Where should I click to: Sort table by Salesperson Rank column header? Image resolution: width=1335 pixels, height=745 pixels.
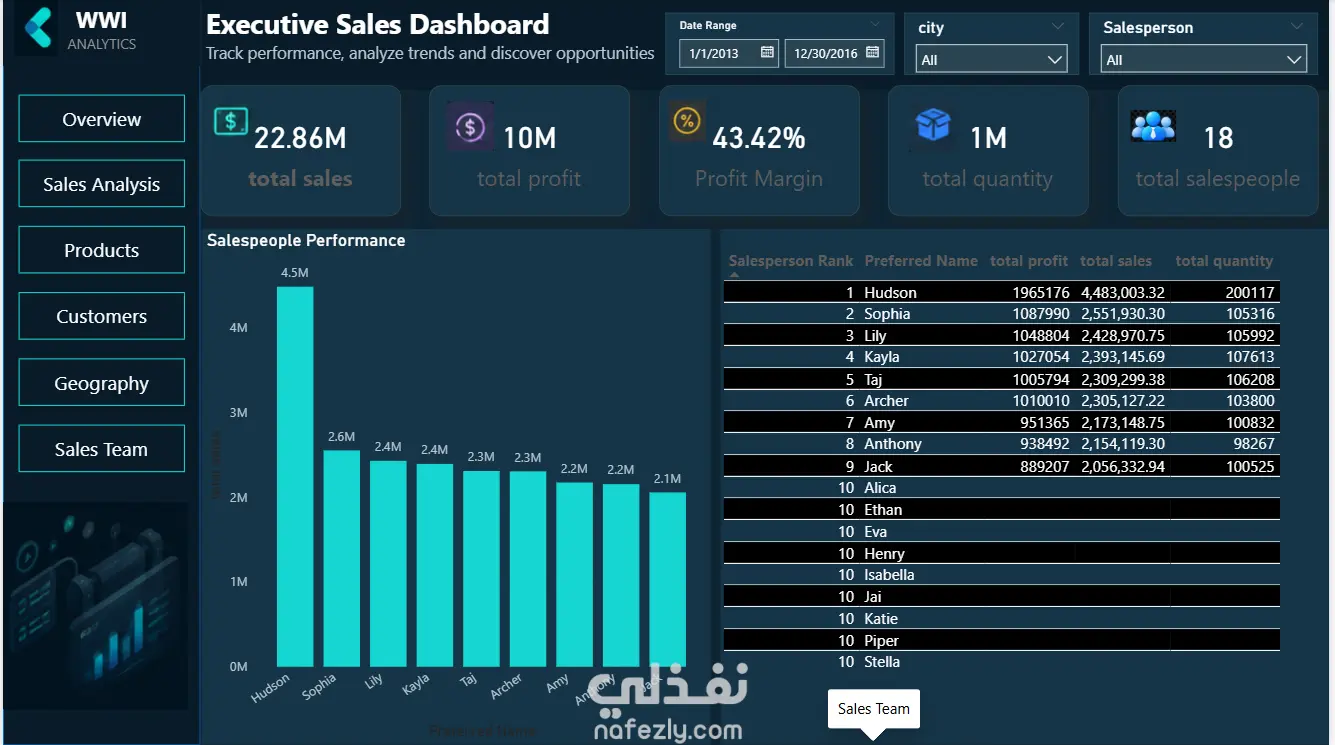791,261
